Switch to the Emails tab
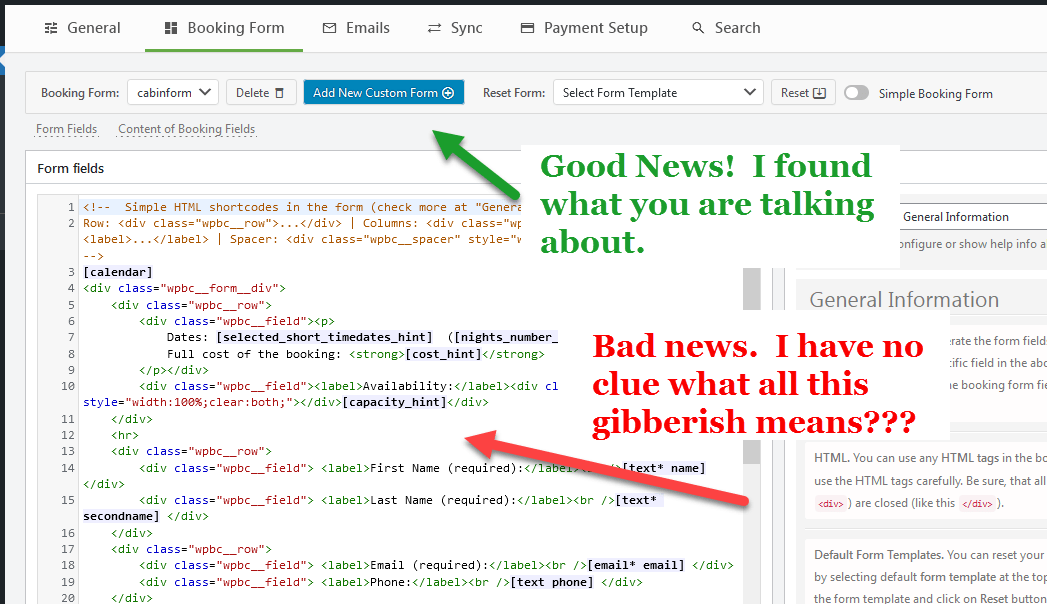This screenshot has height=604, width=1047. click(x=356, y=28)
